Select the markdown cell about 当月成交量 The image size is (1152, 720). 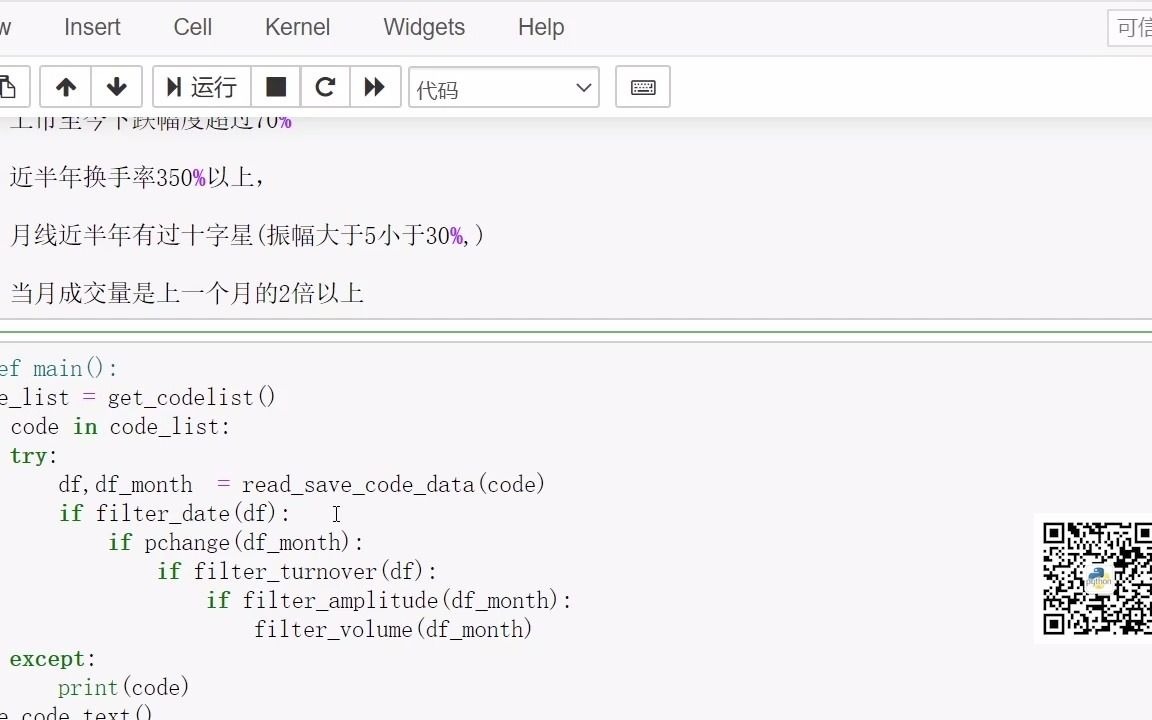[185, 293]
